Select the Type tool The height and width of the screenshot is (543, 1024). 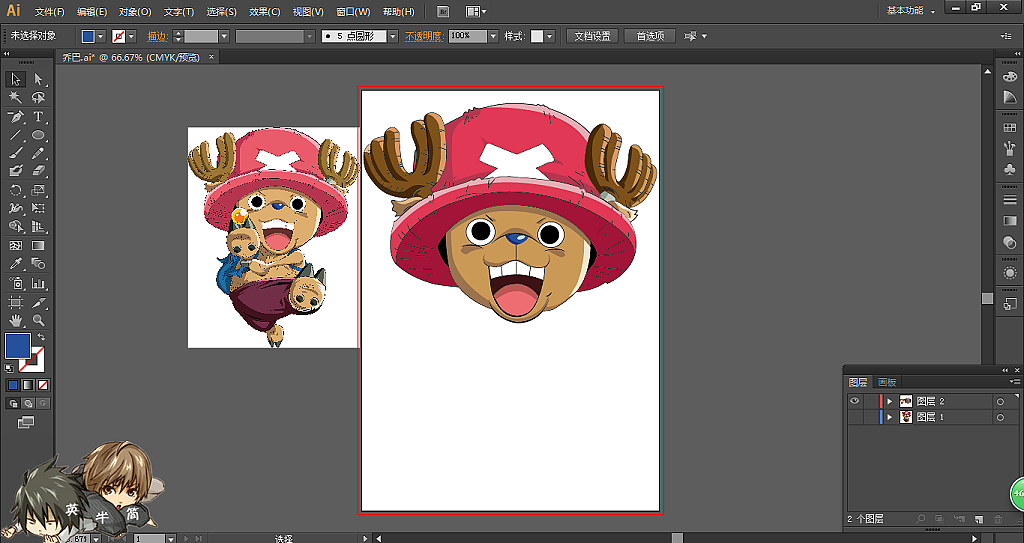pyautogui.click(x=38, y=116)
